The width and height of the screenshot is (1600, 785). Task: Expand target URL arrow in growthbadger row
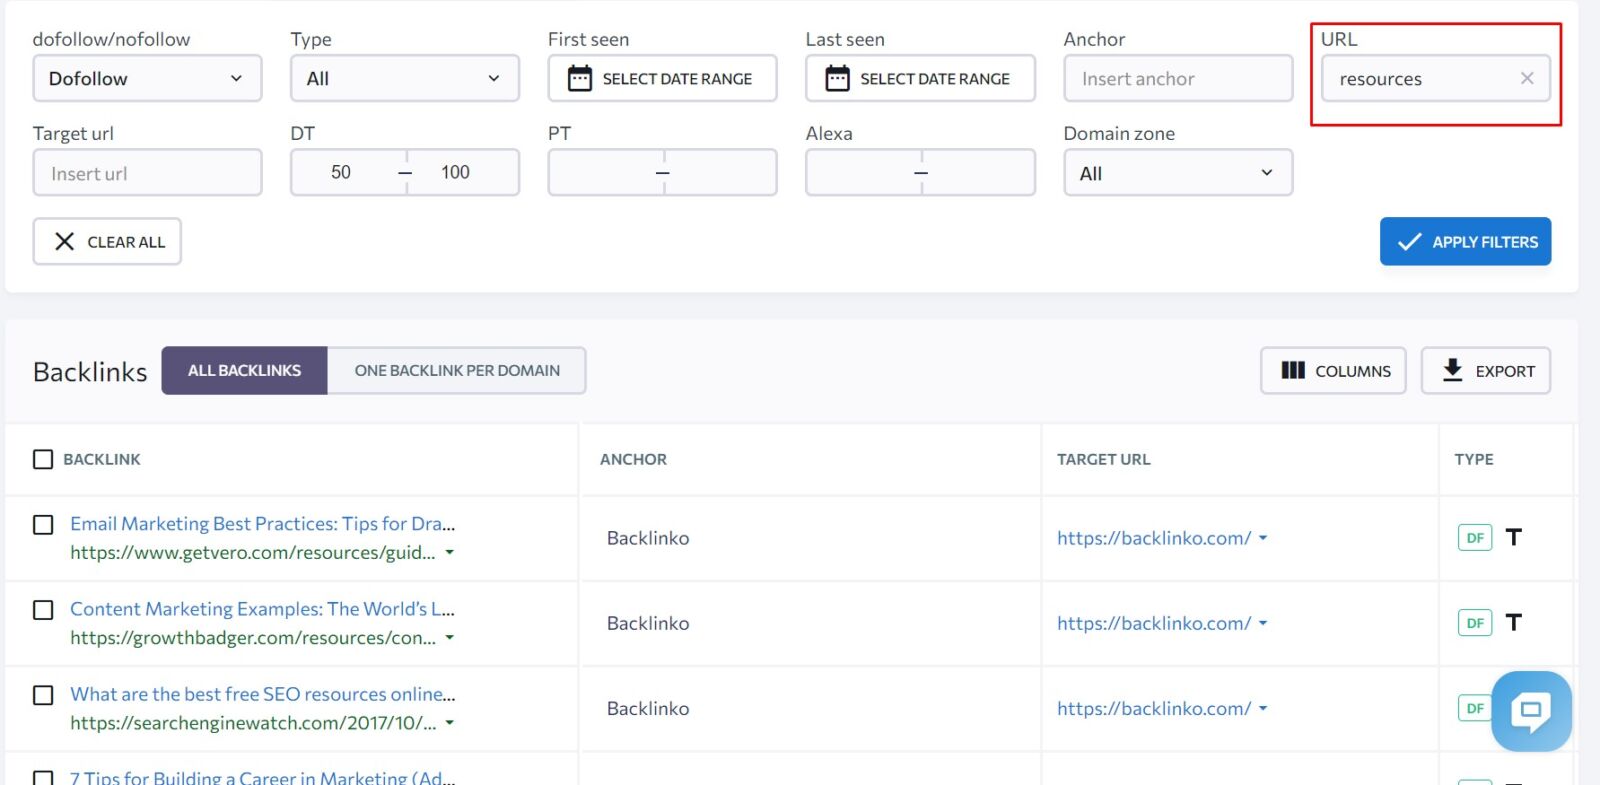(x=1263, y=623)
